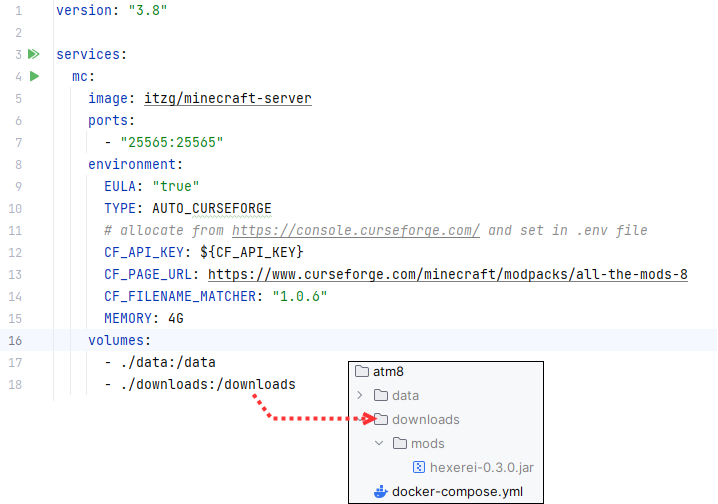Click the jar file icon for hexerei-0.3.0.jar

(419, 467)
